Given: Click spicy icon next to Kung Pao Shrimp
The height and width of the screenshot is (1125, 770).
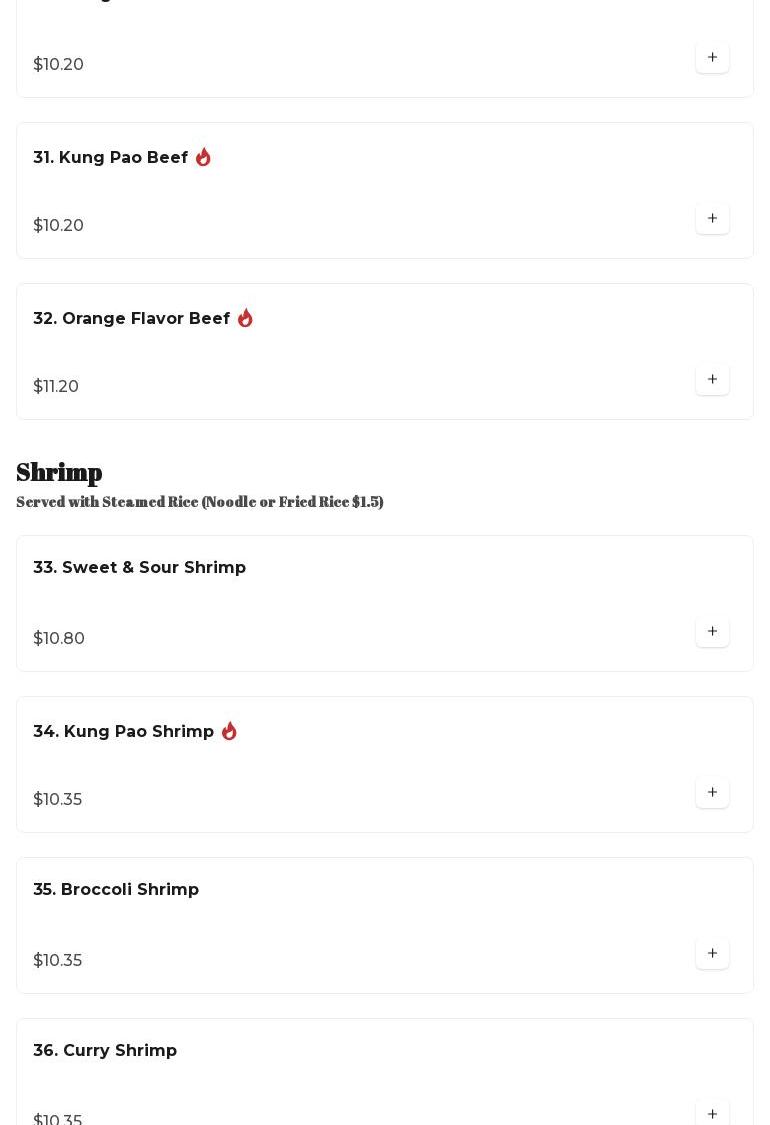Looking at the screenshot, I should (229, 731).
